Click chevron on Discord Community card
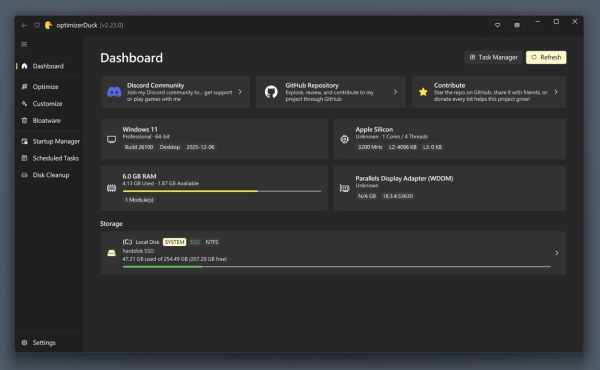 (240, 92)
